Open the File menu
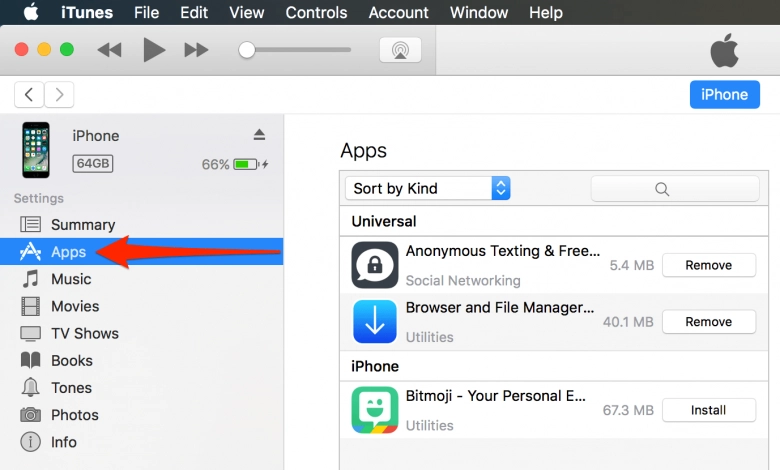The width and height of the screenshot is (780, 470). coord(146,12)
